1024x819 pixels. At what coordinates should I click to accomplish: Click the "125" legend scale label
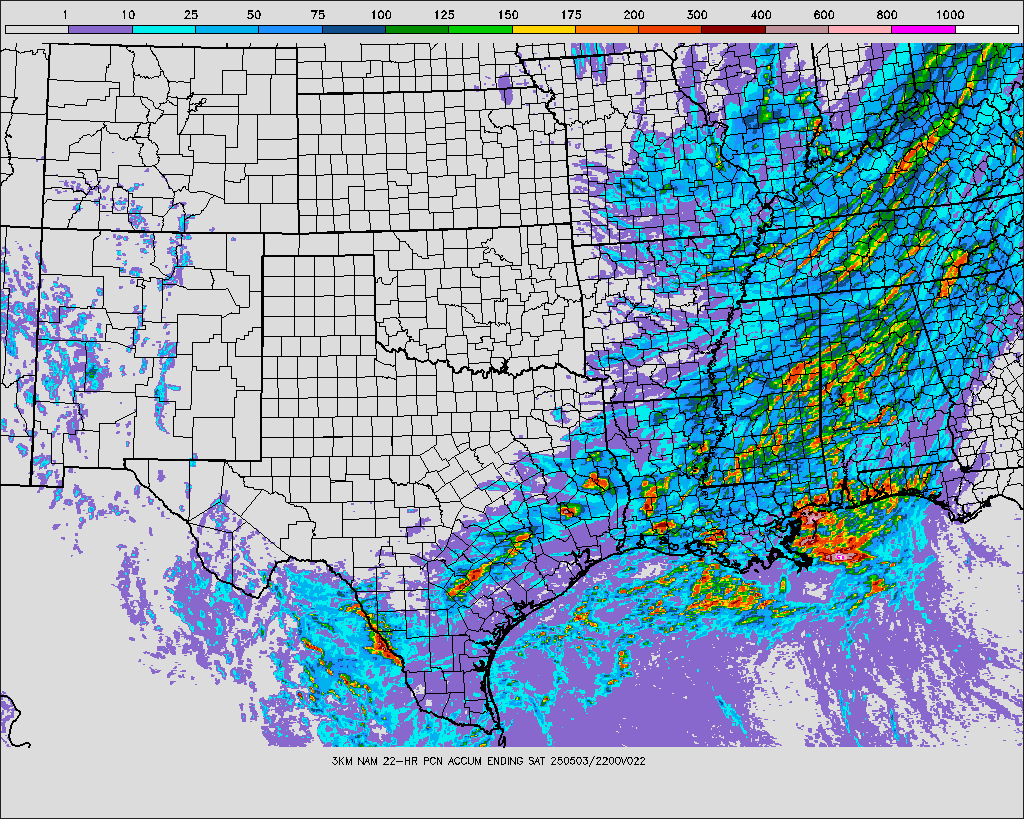click(x=444, y=14)
